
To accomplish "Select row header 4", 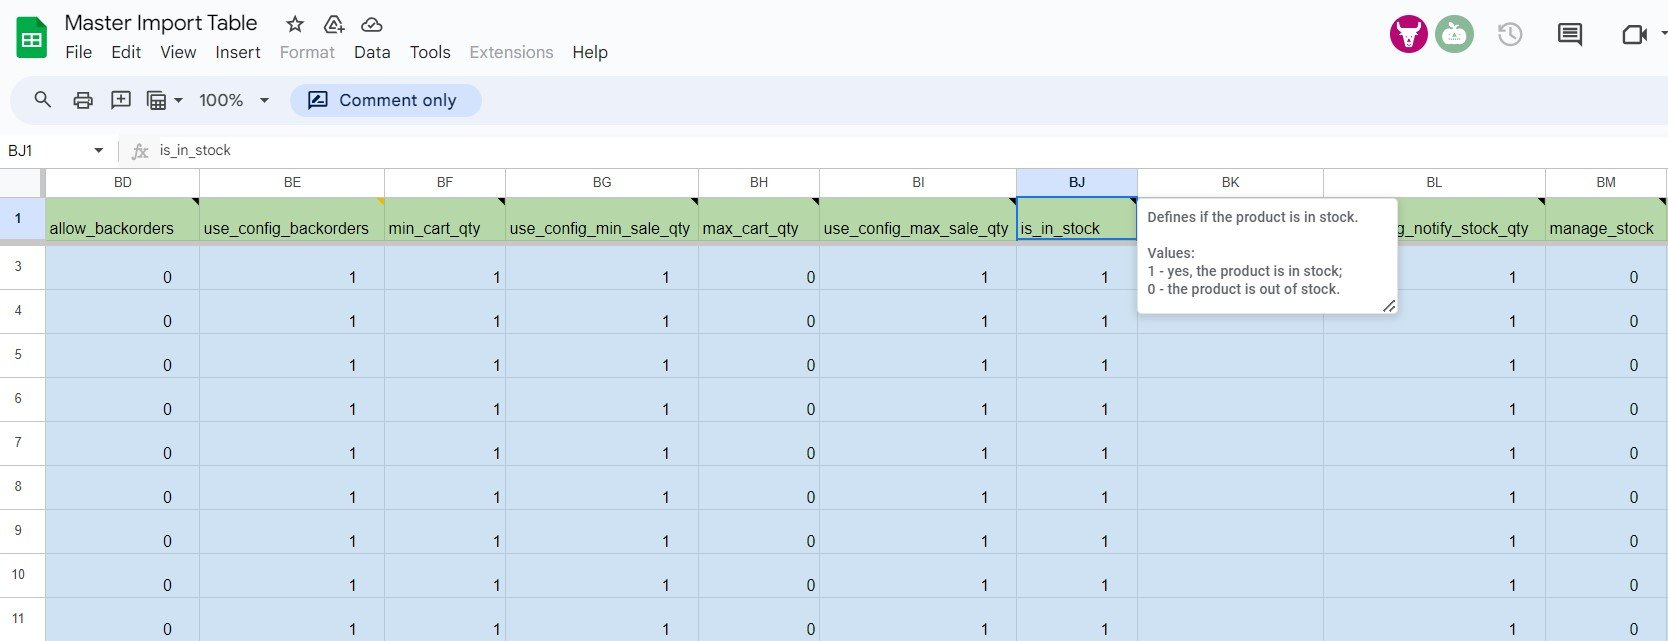I will [20, 311].
